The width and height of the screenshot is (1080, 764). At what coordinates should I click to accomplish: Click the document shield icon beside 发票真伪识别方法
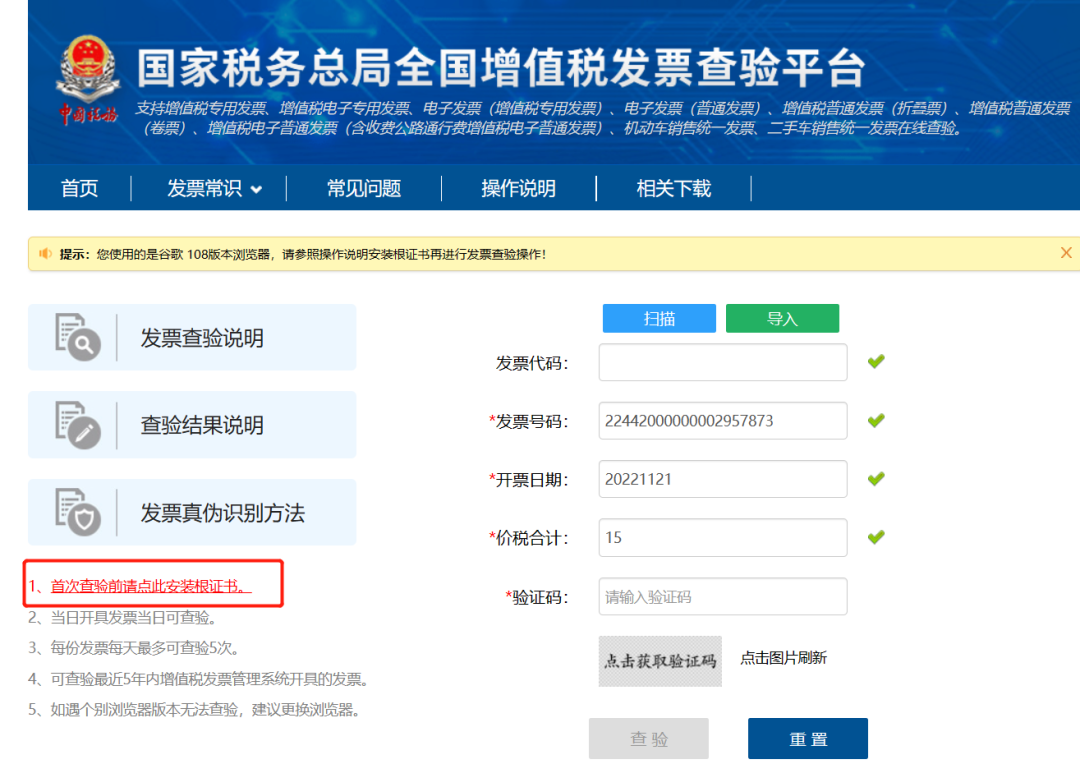(x=78, y=512)
